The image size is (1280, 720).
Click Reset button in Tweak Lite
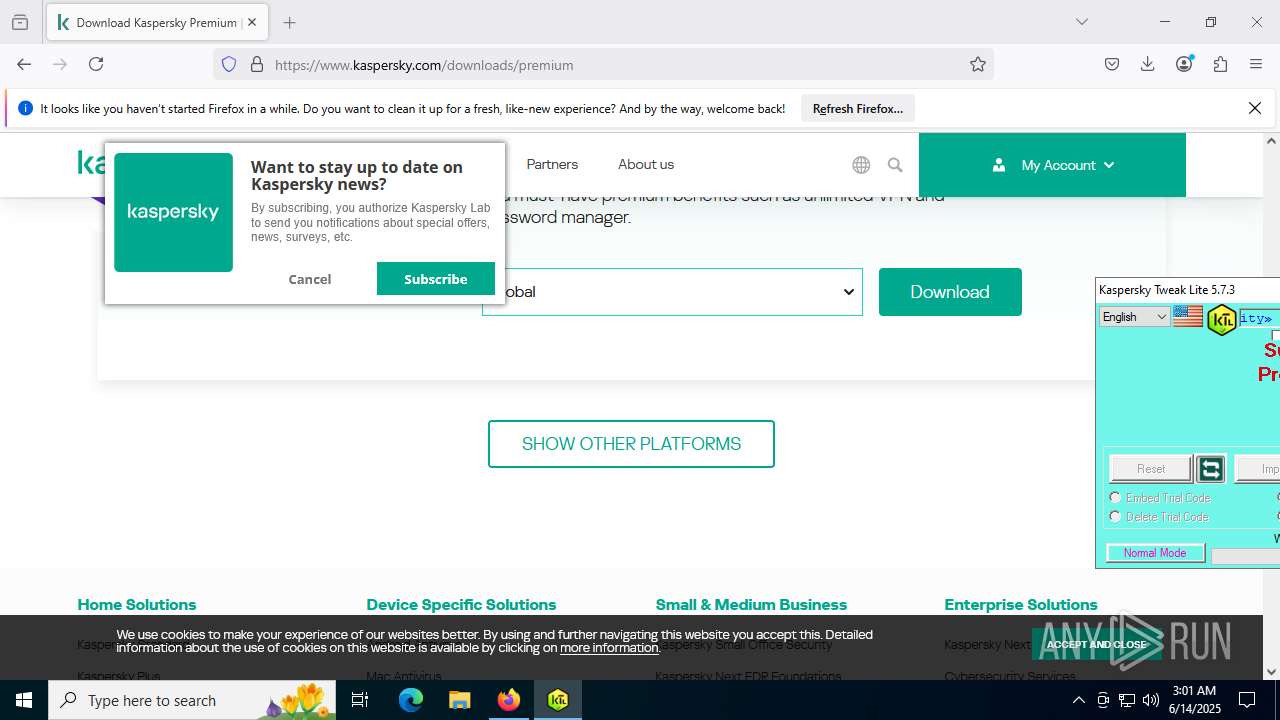(1151, 469)
